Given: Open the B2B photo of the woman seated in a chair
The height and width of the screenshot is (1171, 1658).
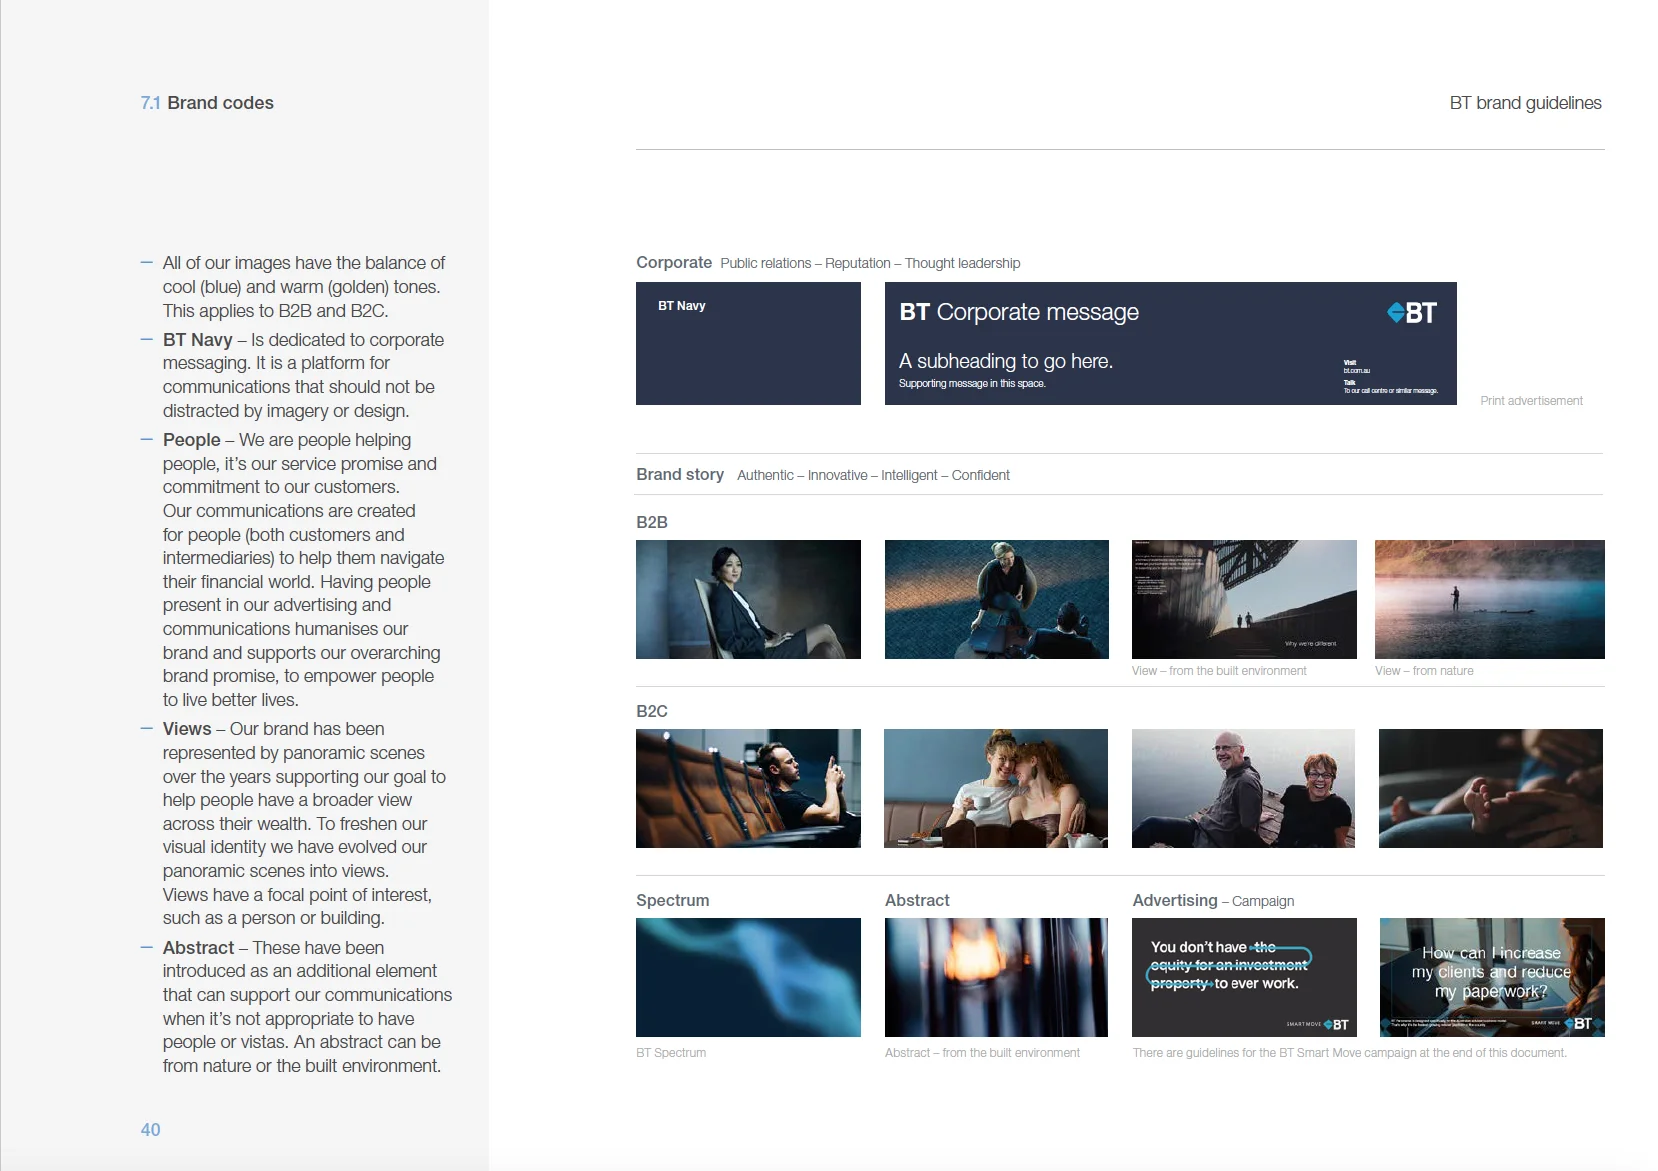Looking at the screenshot, I should (x=748, y=599).
